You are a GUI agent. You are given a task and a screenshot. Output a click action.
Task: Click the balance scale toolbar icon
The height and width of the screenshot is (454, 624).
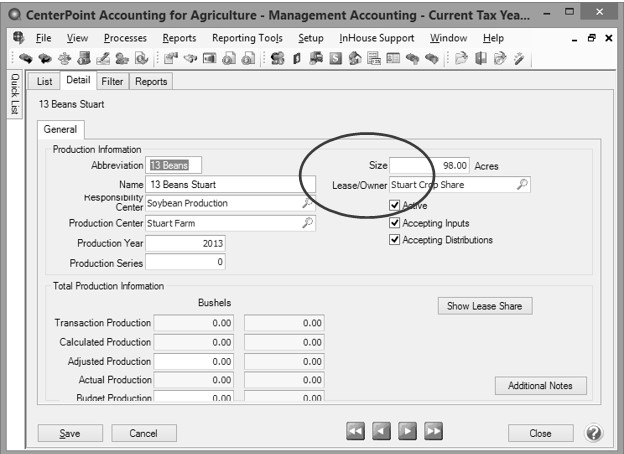click(x=64, y=59)
